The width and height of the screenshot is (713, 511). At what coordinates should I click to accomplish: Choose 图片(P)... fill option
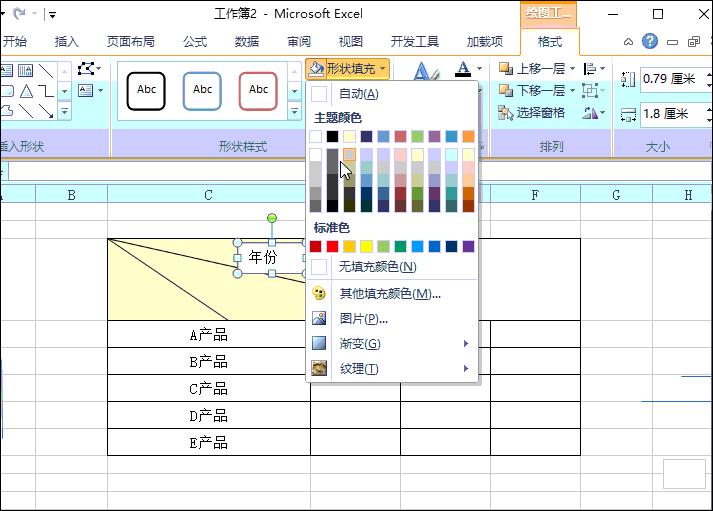click(x=393, y=318)
